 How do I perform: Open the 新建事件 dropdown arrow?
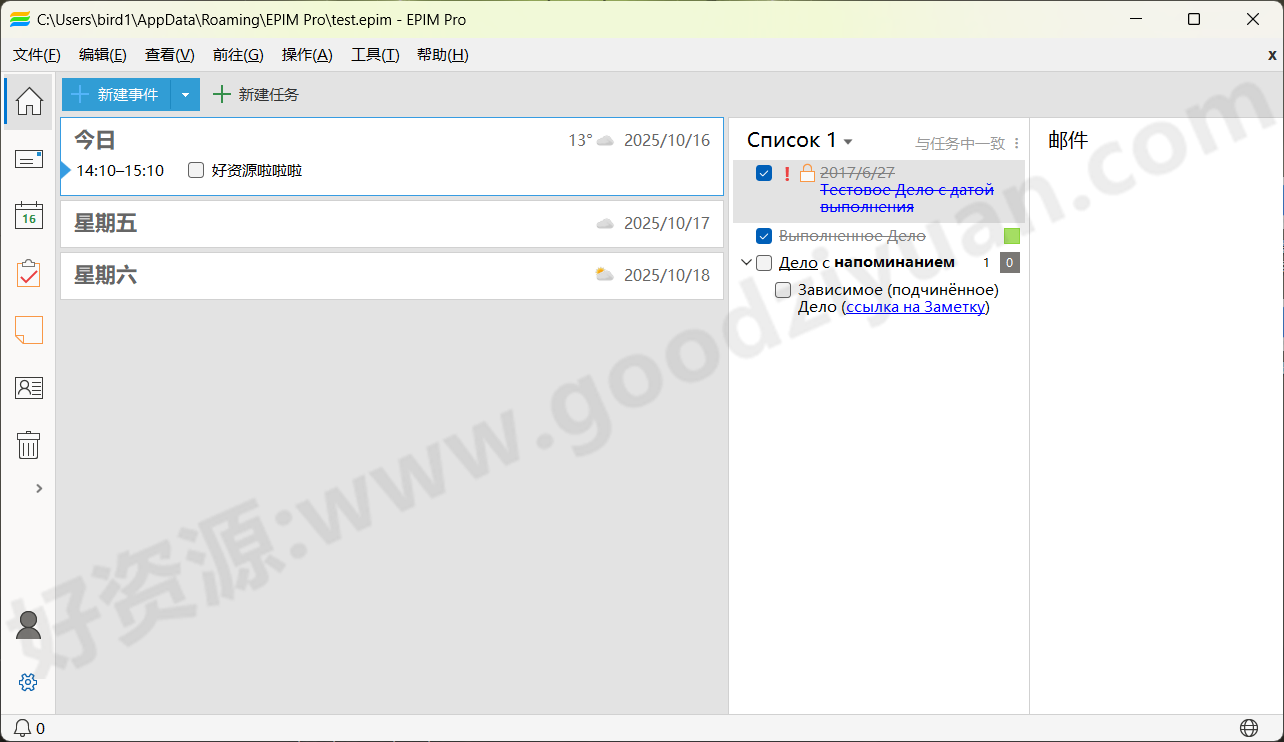184,93
